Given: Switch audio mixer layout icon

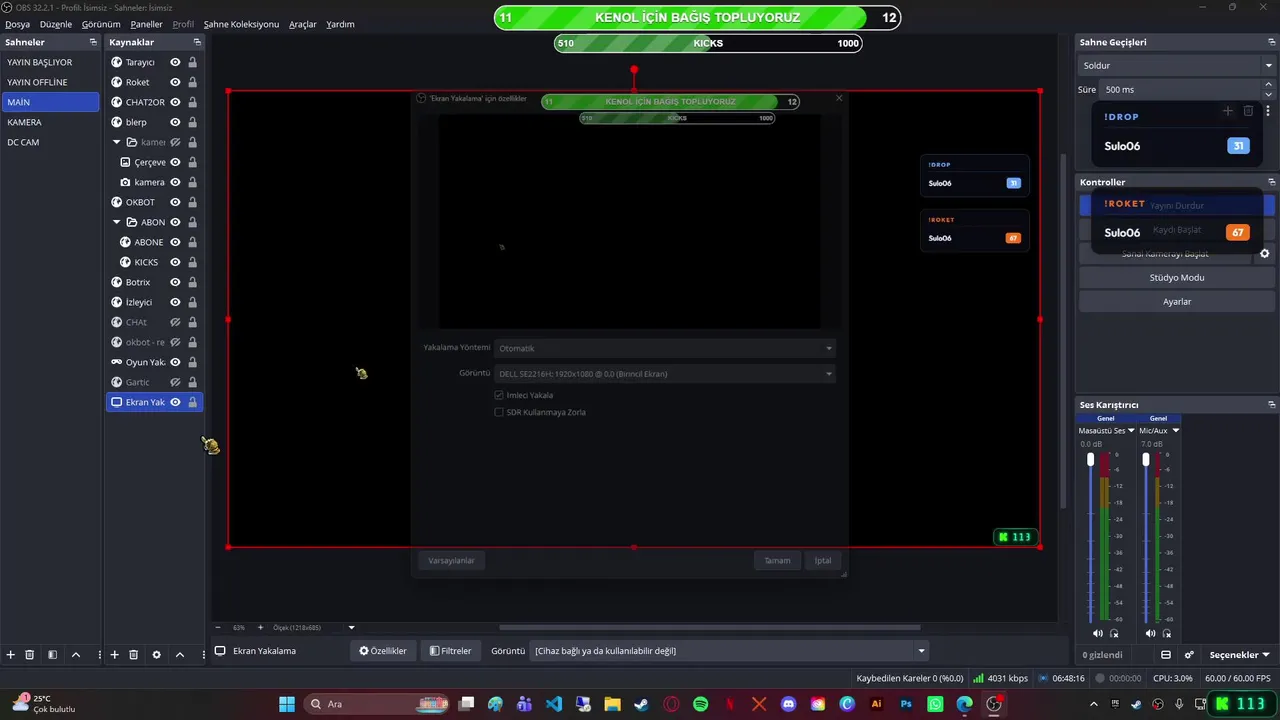Looking at the screenshot, I should pyautogui.click(x=1166, y=655).
